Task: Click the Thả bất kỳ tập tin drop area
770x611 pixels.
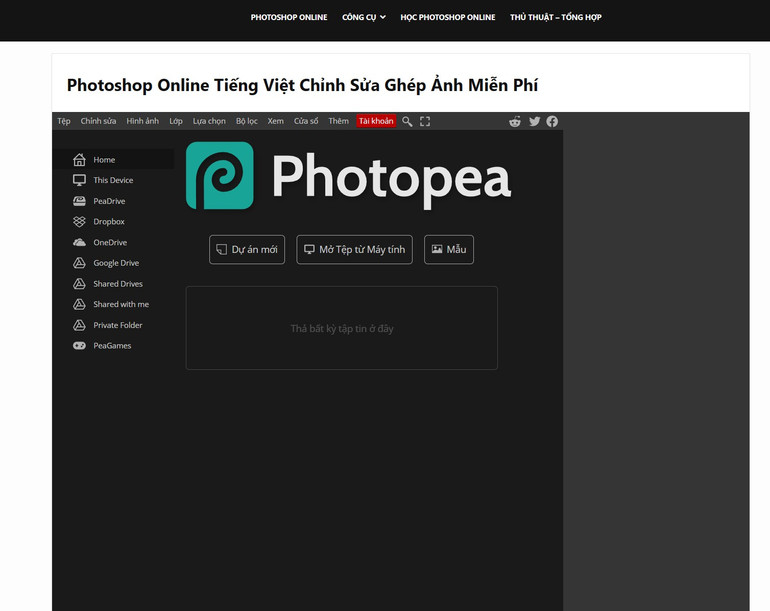Action: [x=342, y=328]
